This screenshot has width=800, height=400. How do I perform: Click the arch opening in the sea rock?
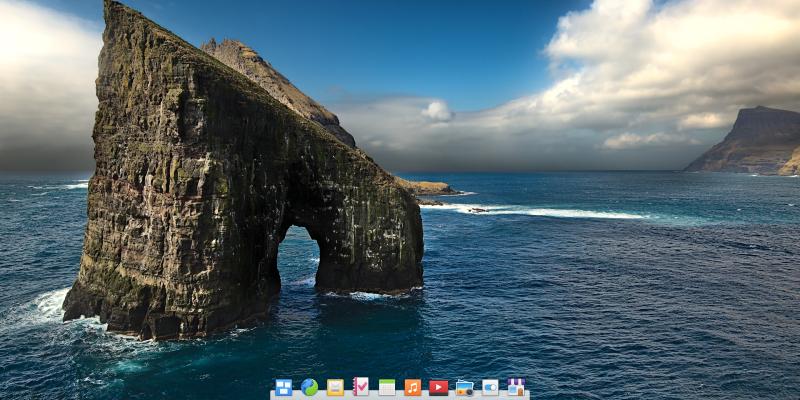(297, 258)
